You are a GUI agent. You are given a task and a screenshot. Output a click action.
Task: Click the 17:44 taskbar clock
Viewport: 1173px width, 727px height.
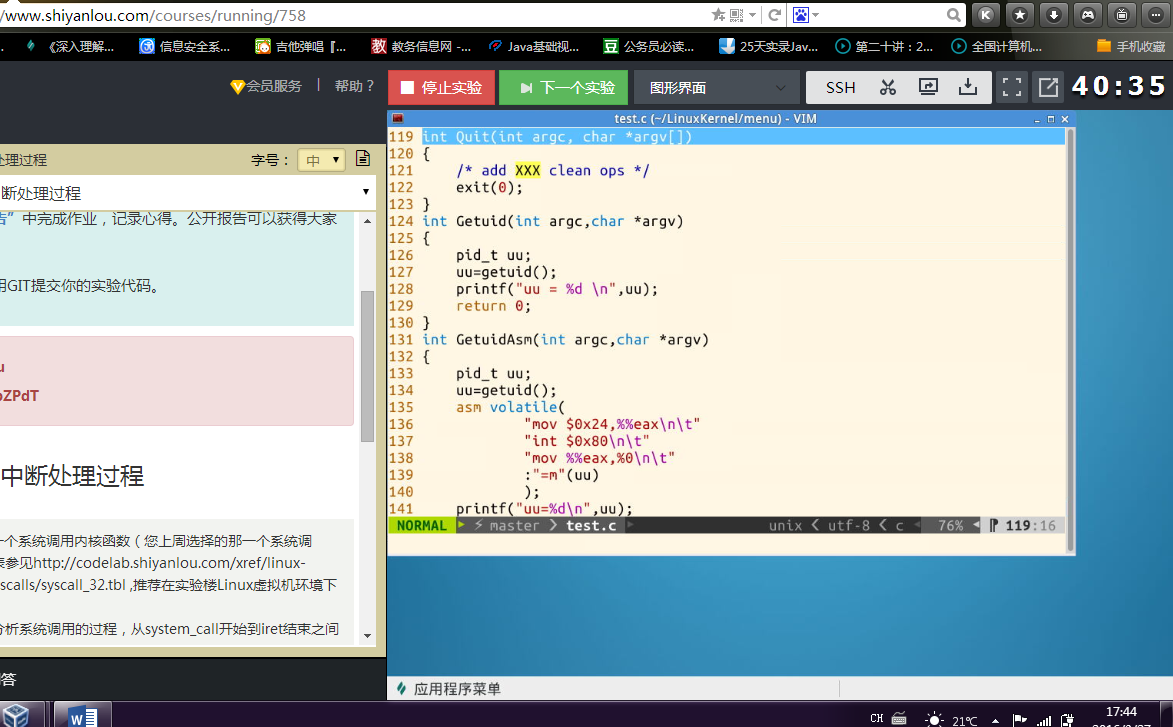[x=1121, y=712]
